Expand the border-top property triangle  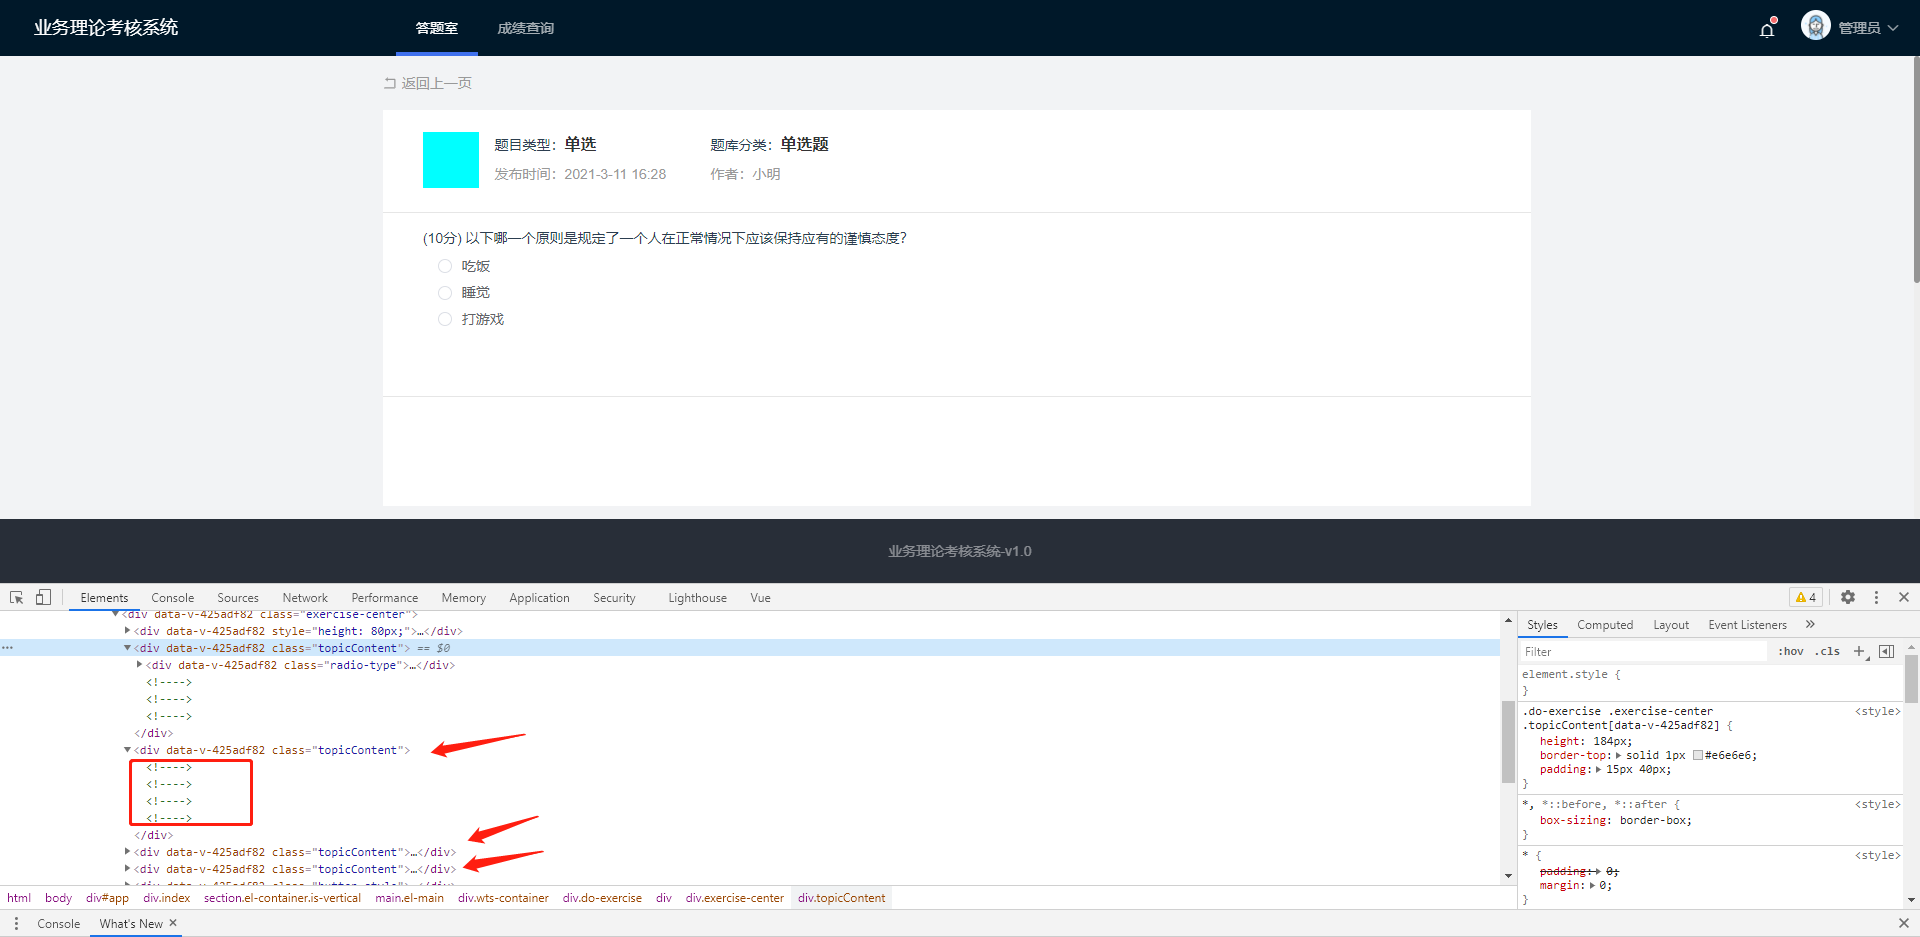tap(1619, 755)
